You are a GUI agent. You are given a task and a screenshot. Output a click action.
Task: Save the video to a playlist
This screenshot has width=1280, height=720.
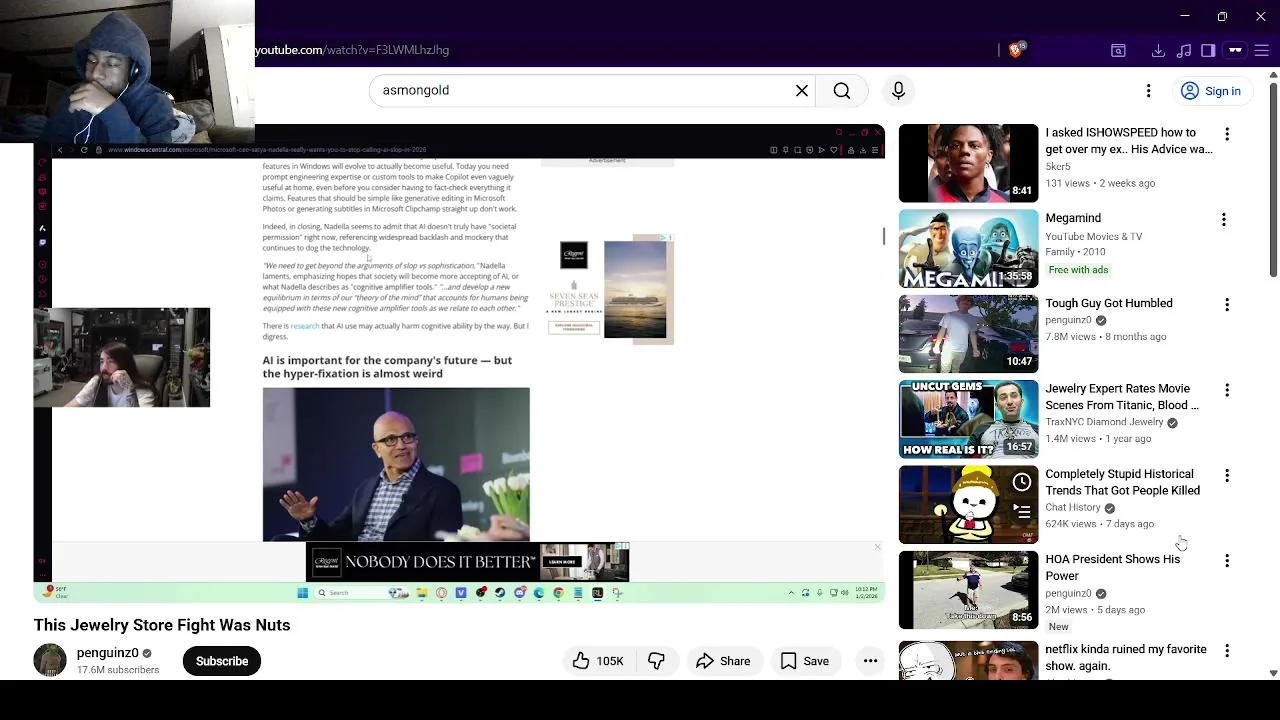click(805, 661)
